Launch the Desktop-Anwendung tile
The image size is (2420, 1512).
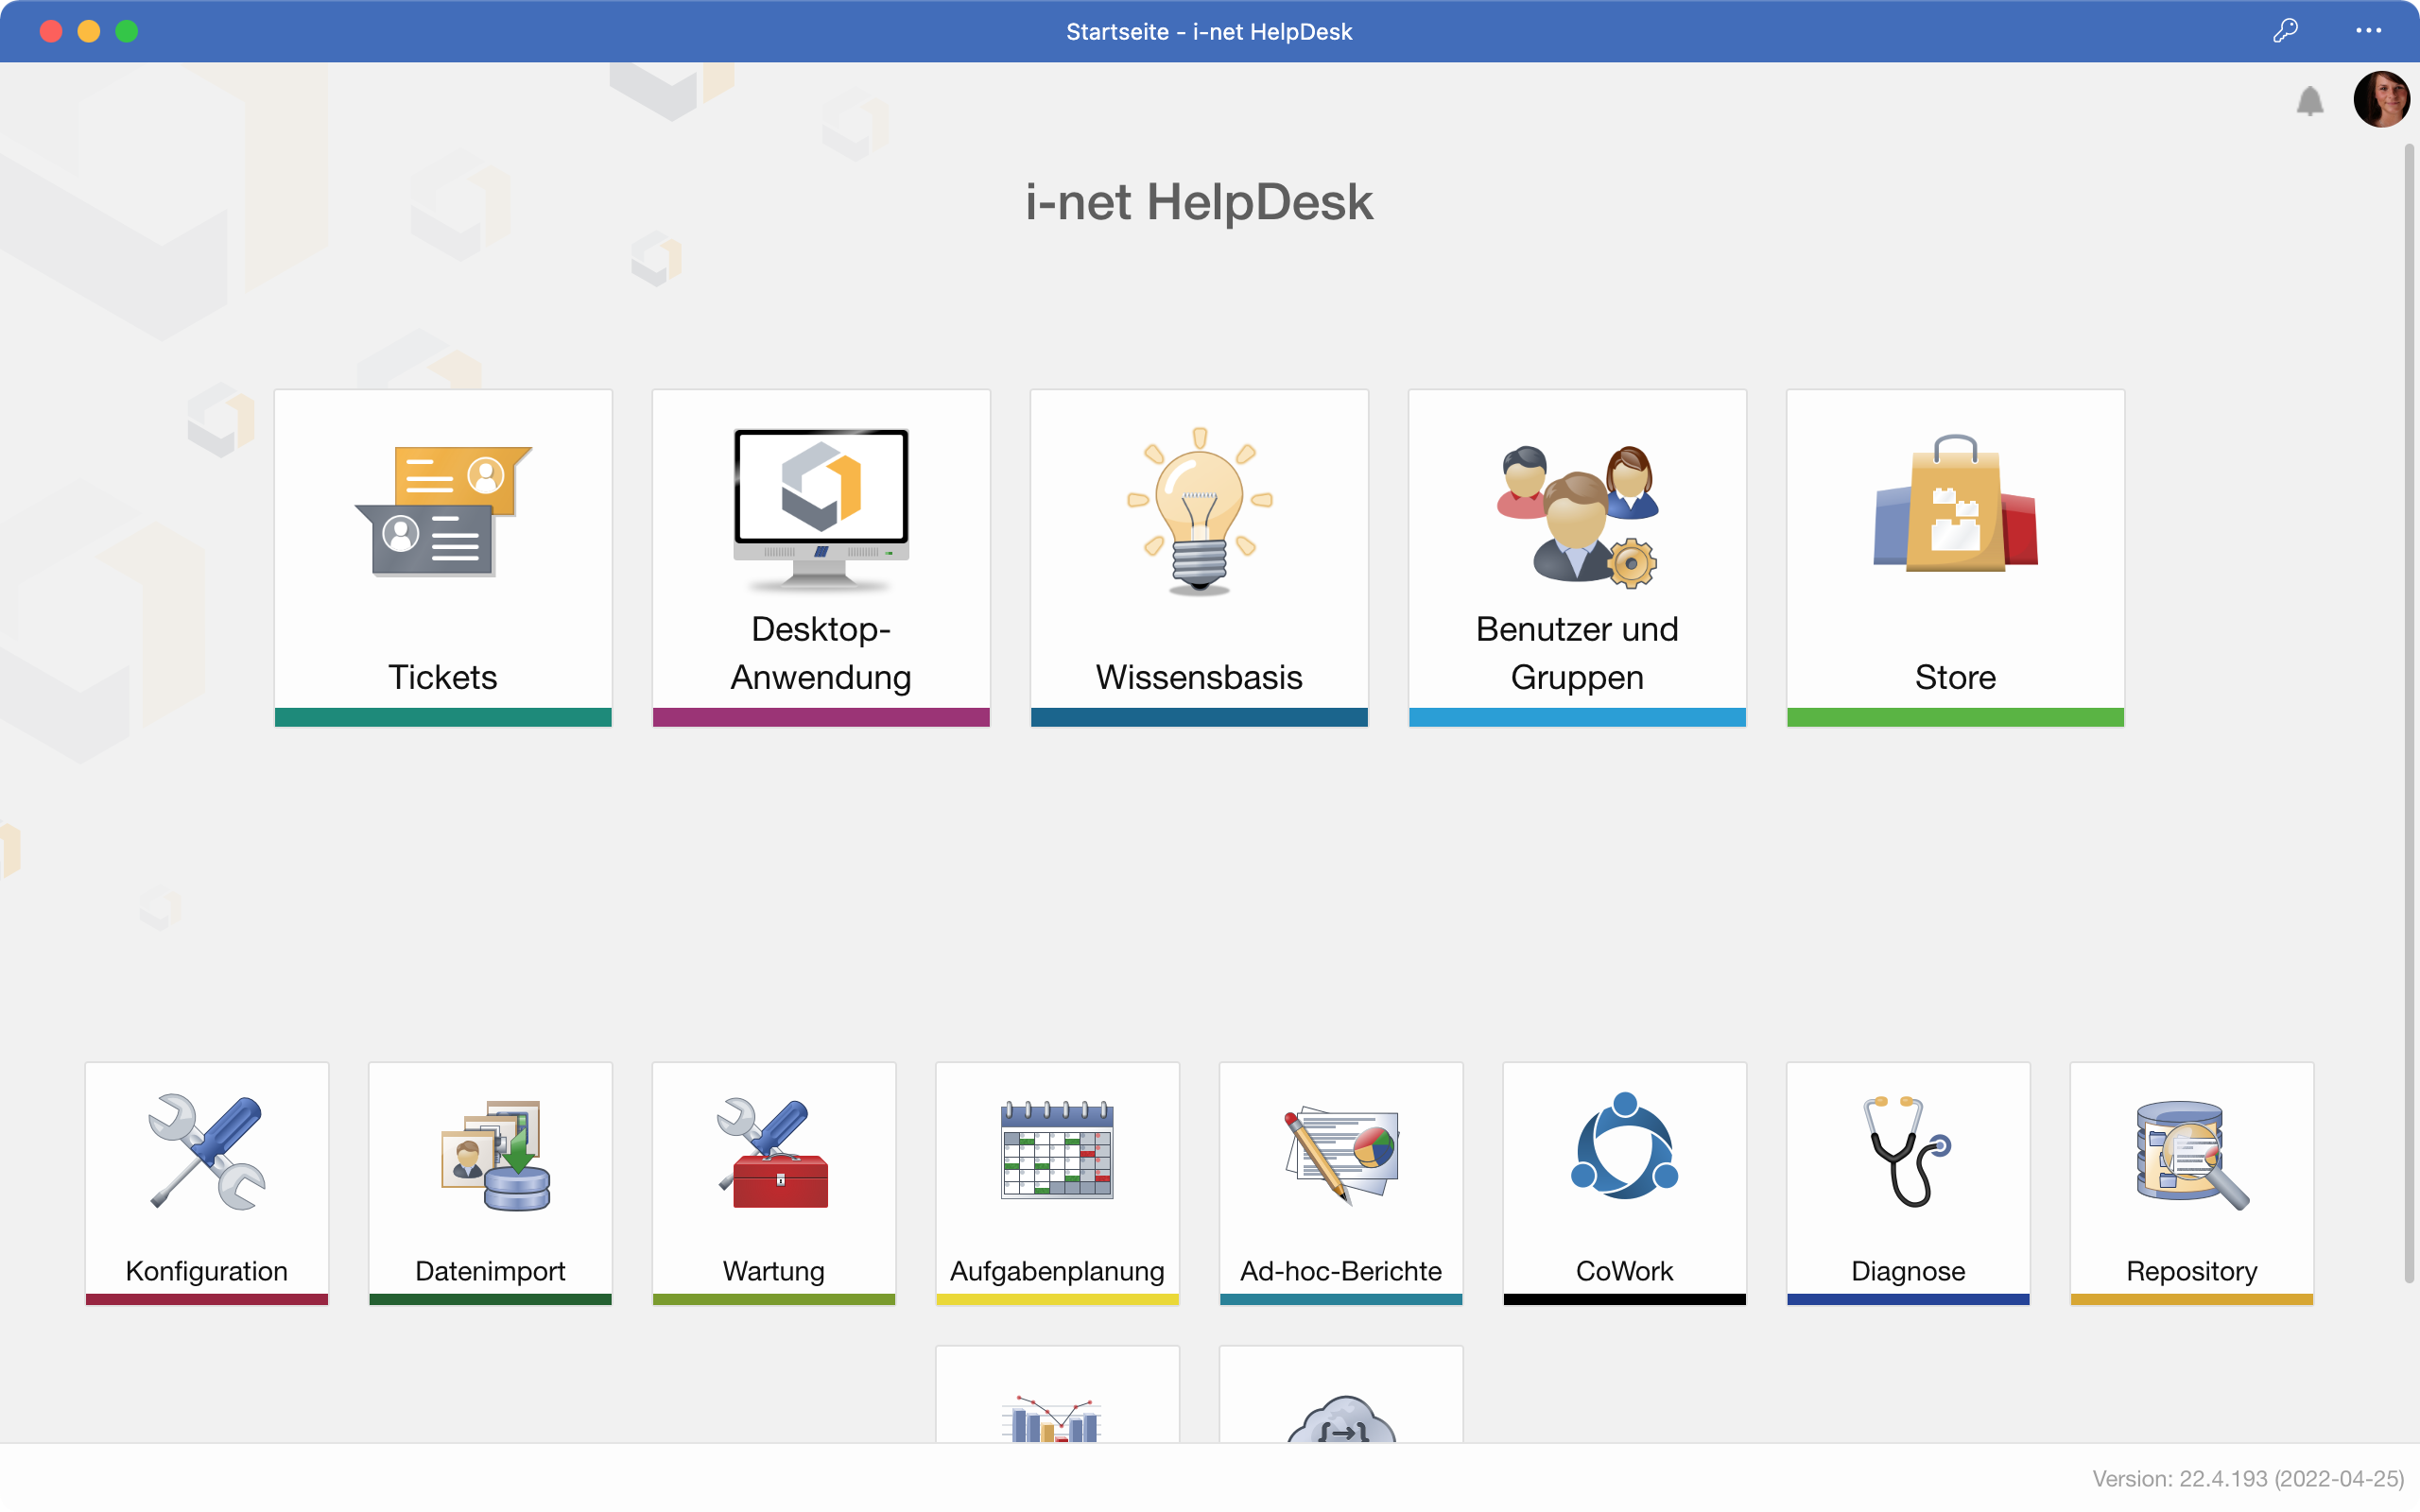(821, 558)
